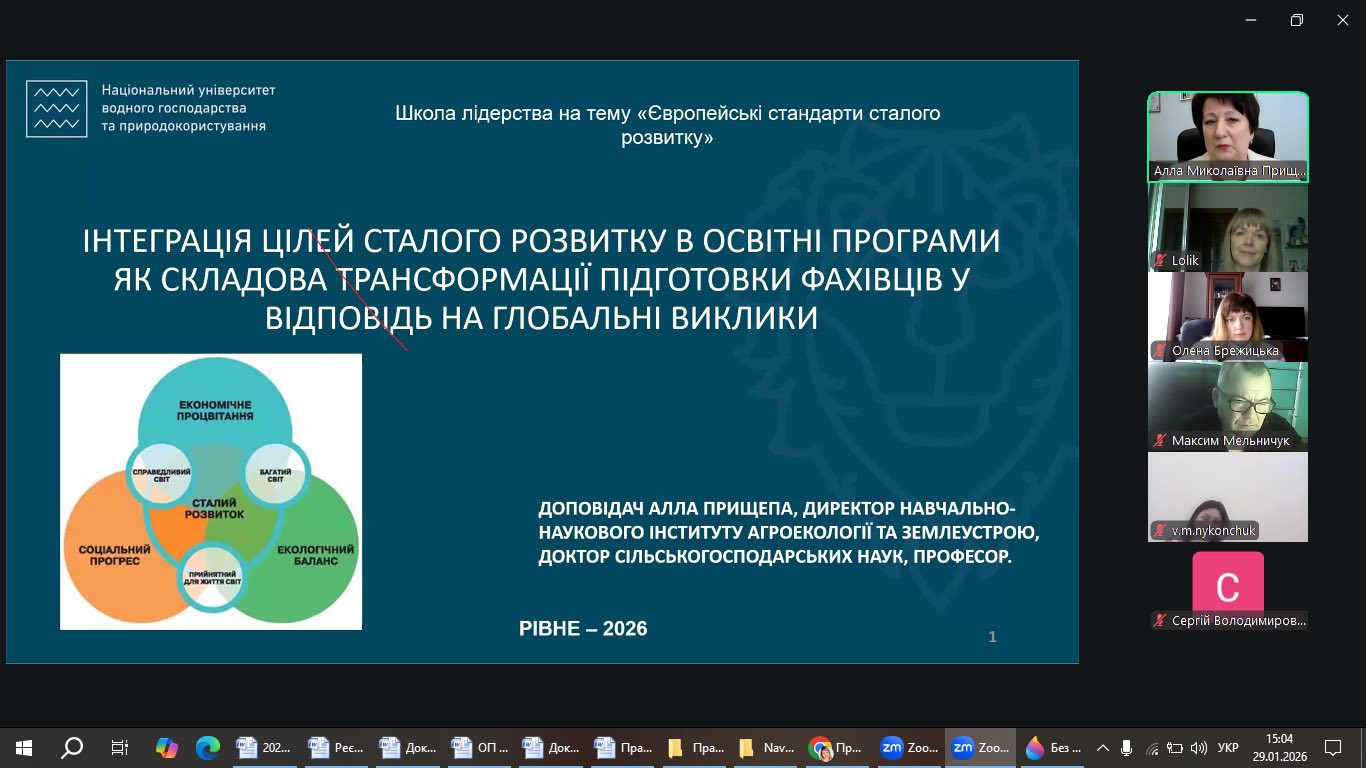1366x768 pixels.
Task: Switch keyboard language from УКР
Action: point(1229,747)
